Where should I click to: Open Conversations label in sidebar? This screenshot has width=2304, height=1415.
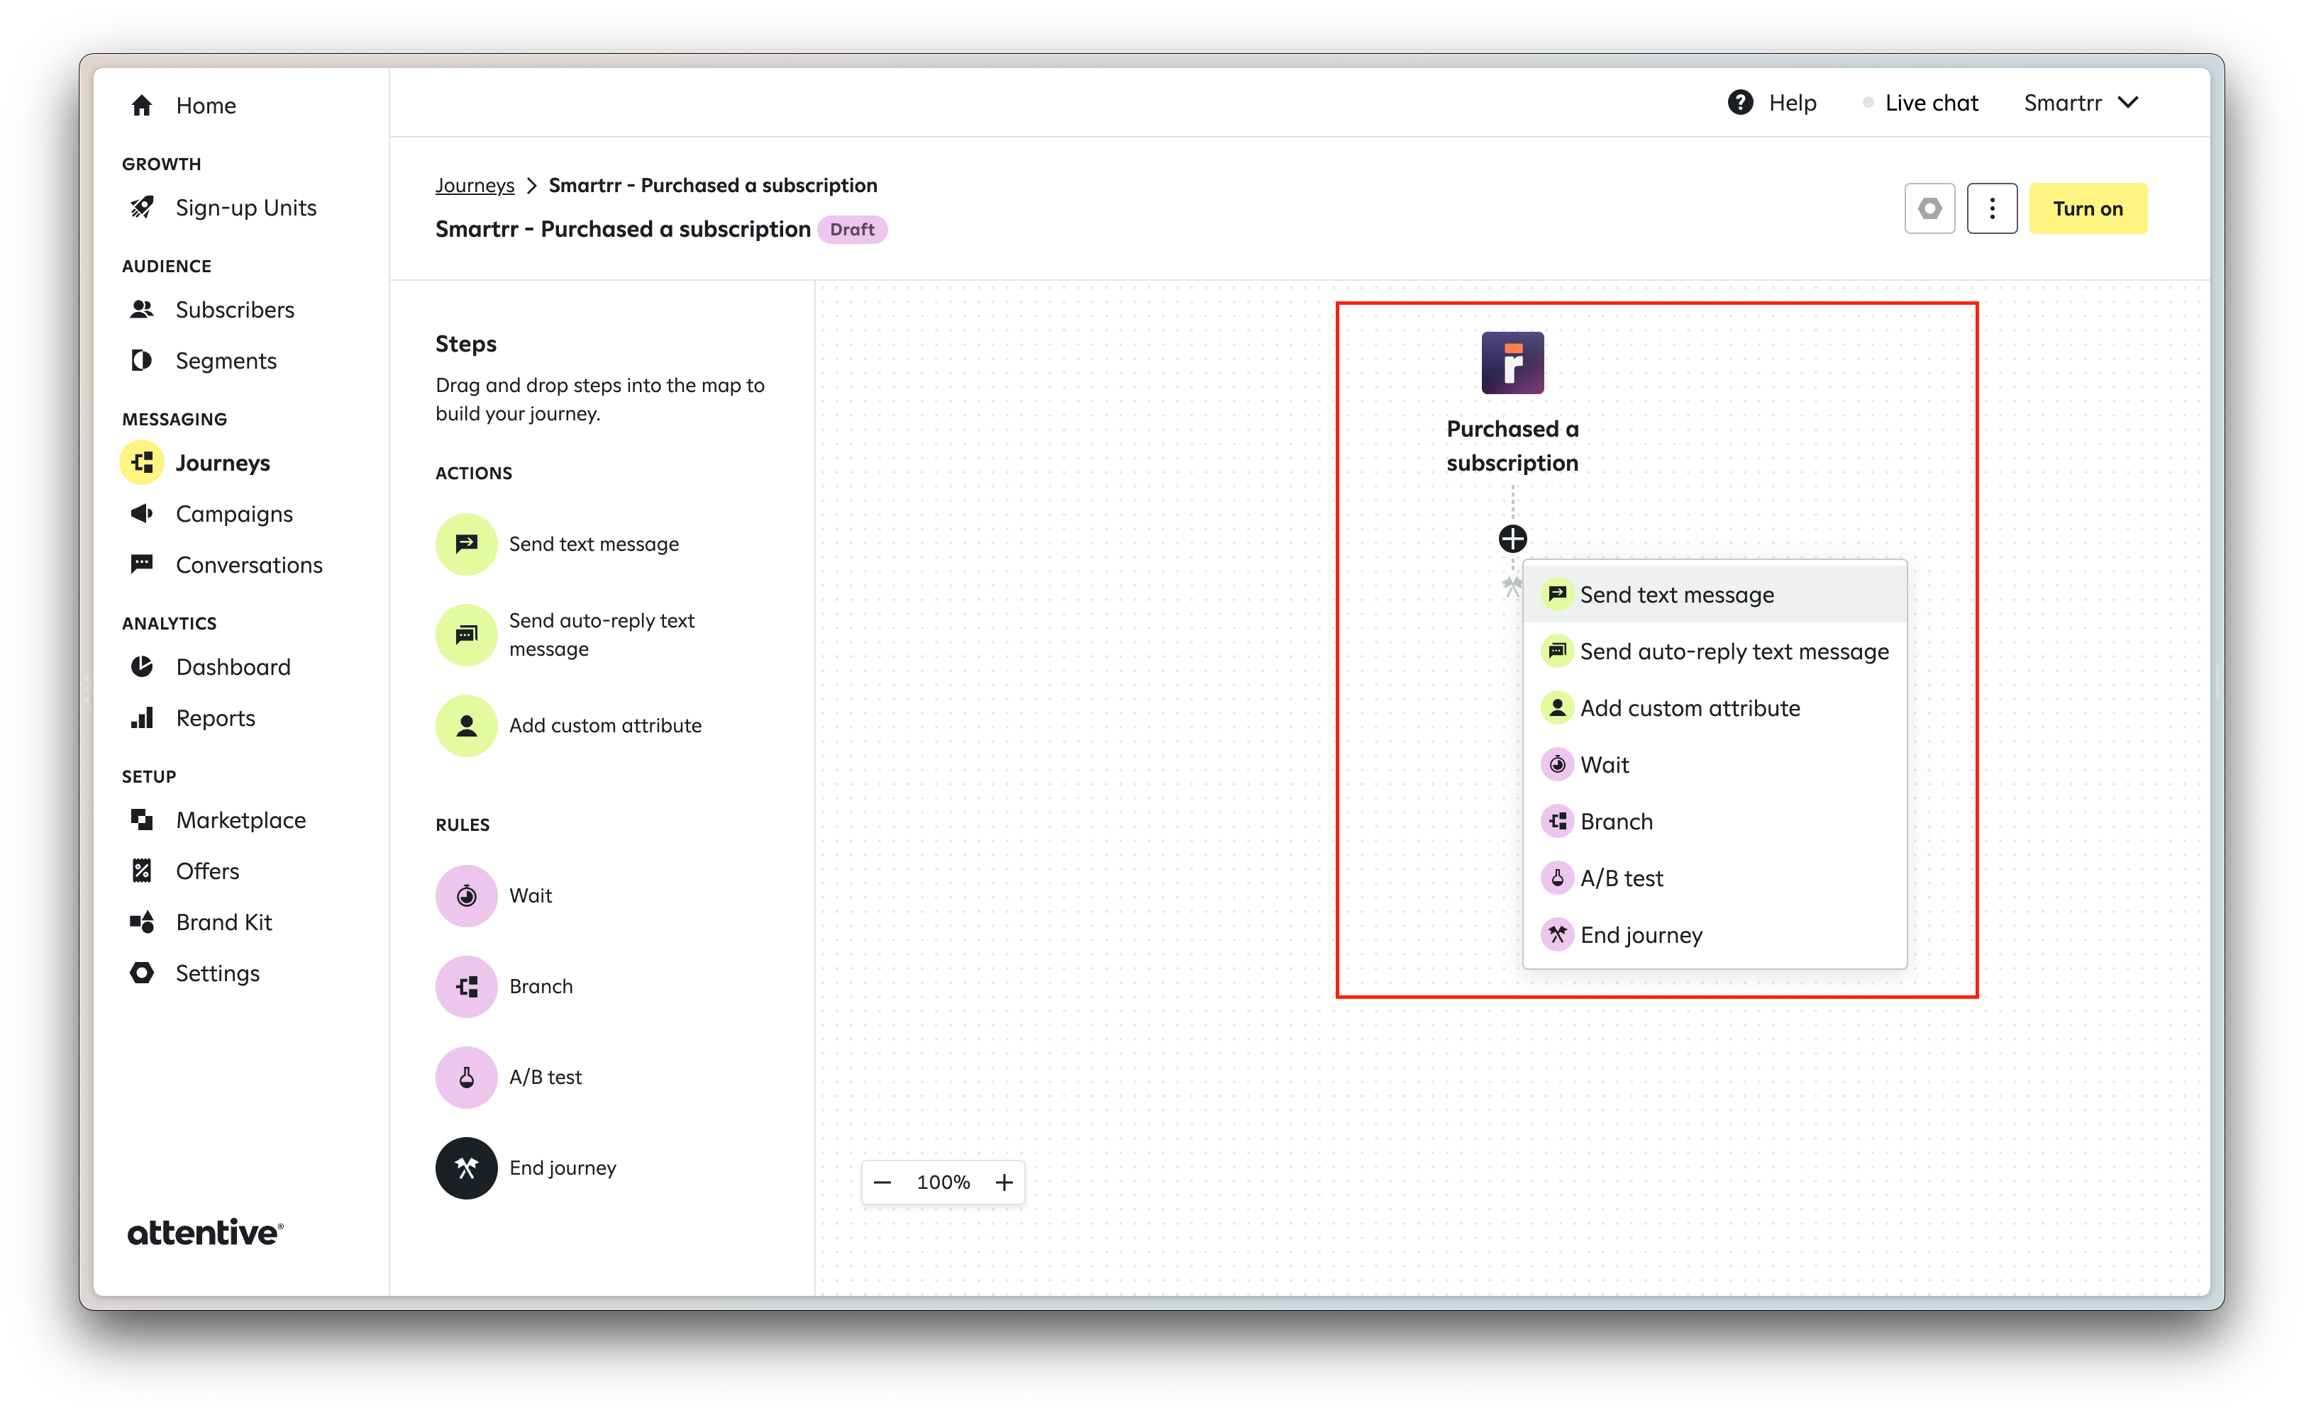[249, 564]
